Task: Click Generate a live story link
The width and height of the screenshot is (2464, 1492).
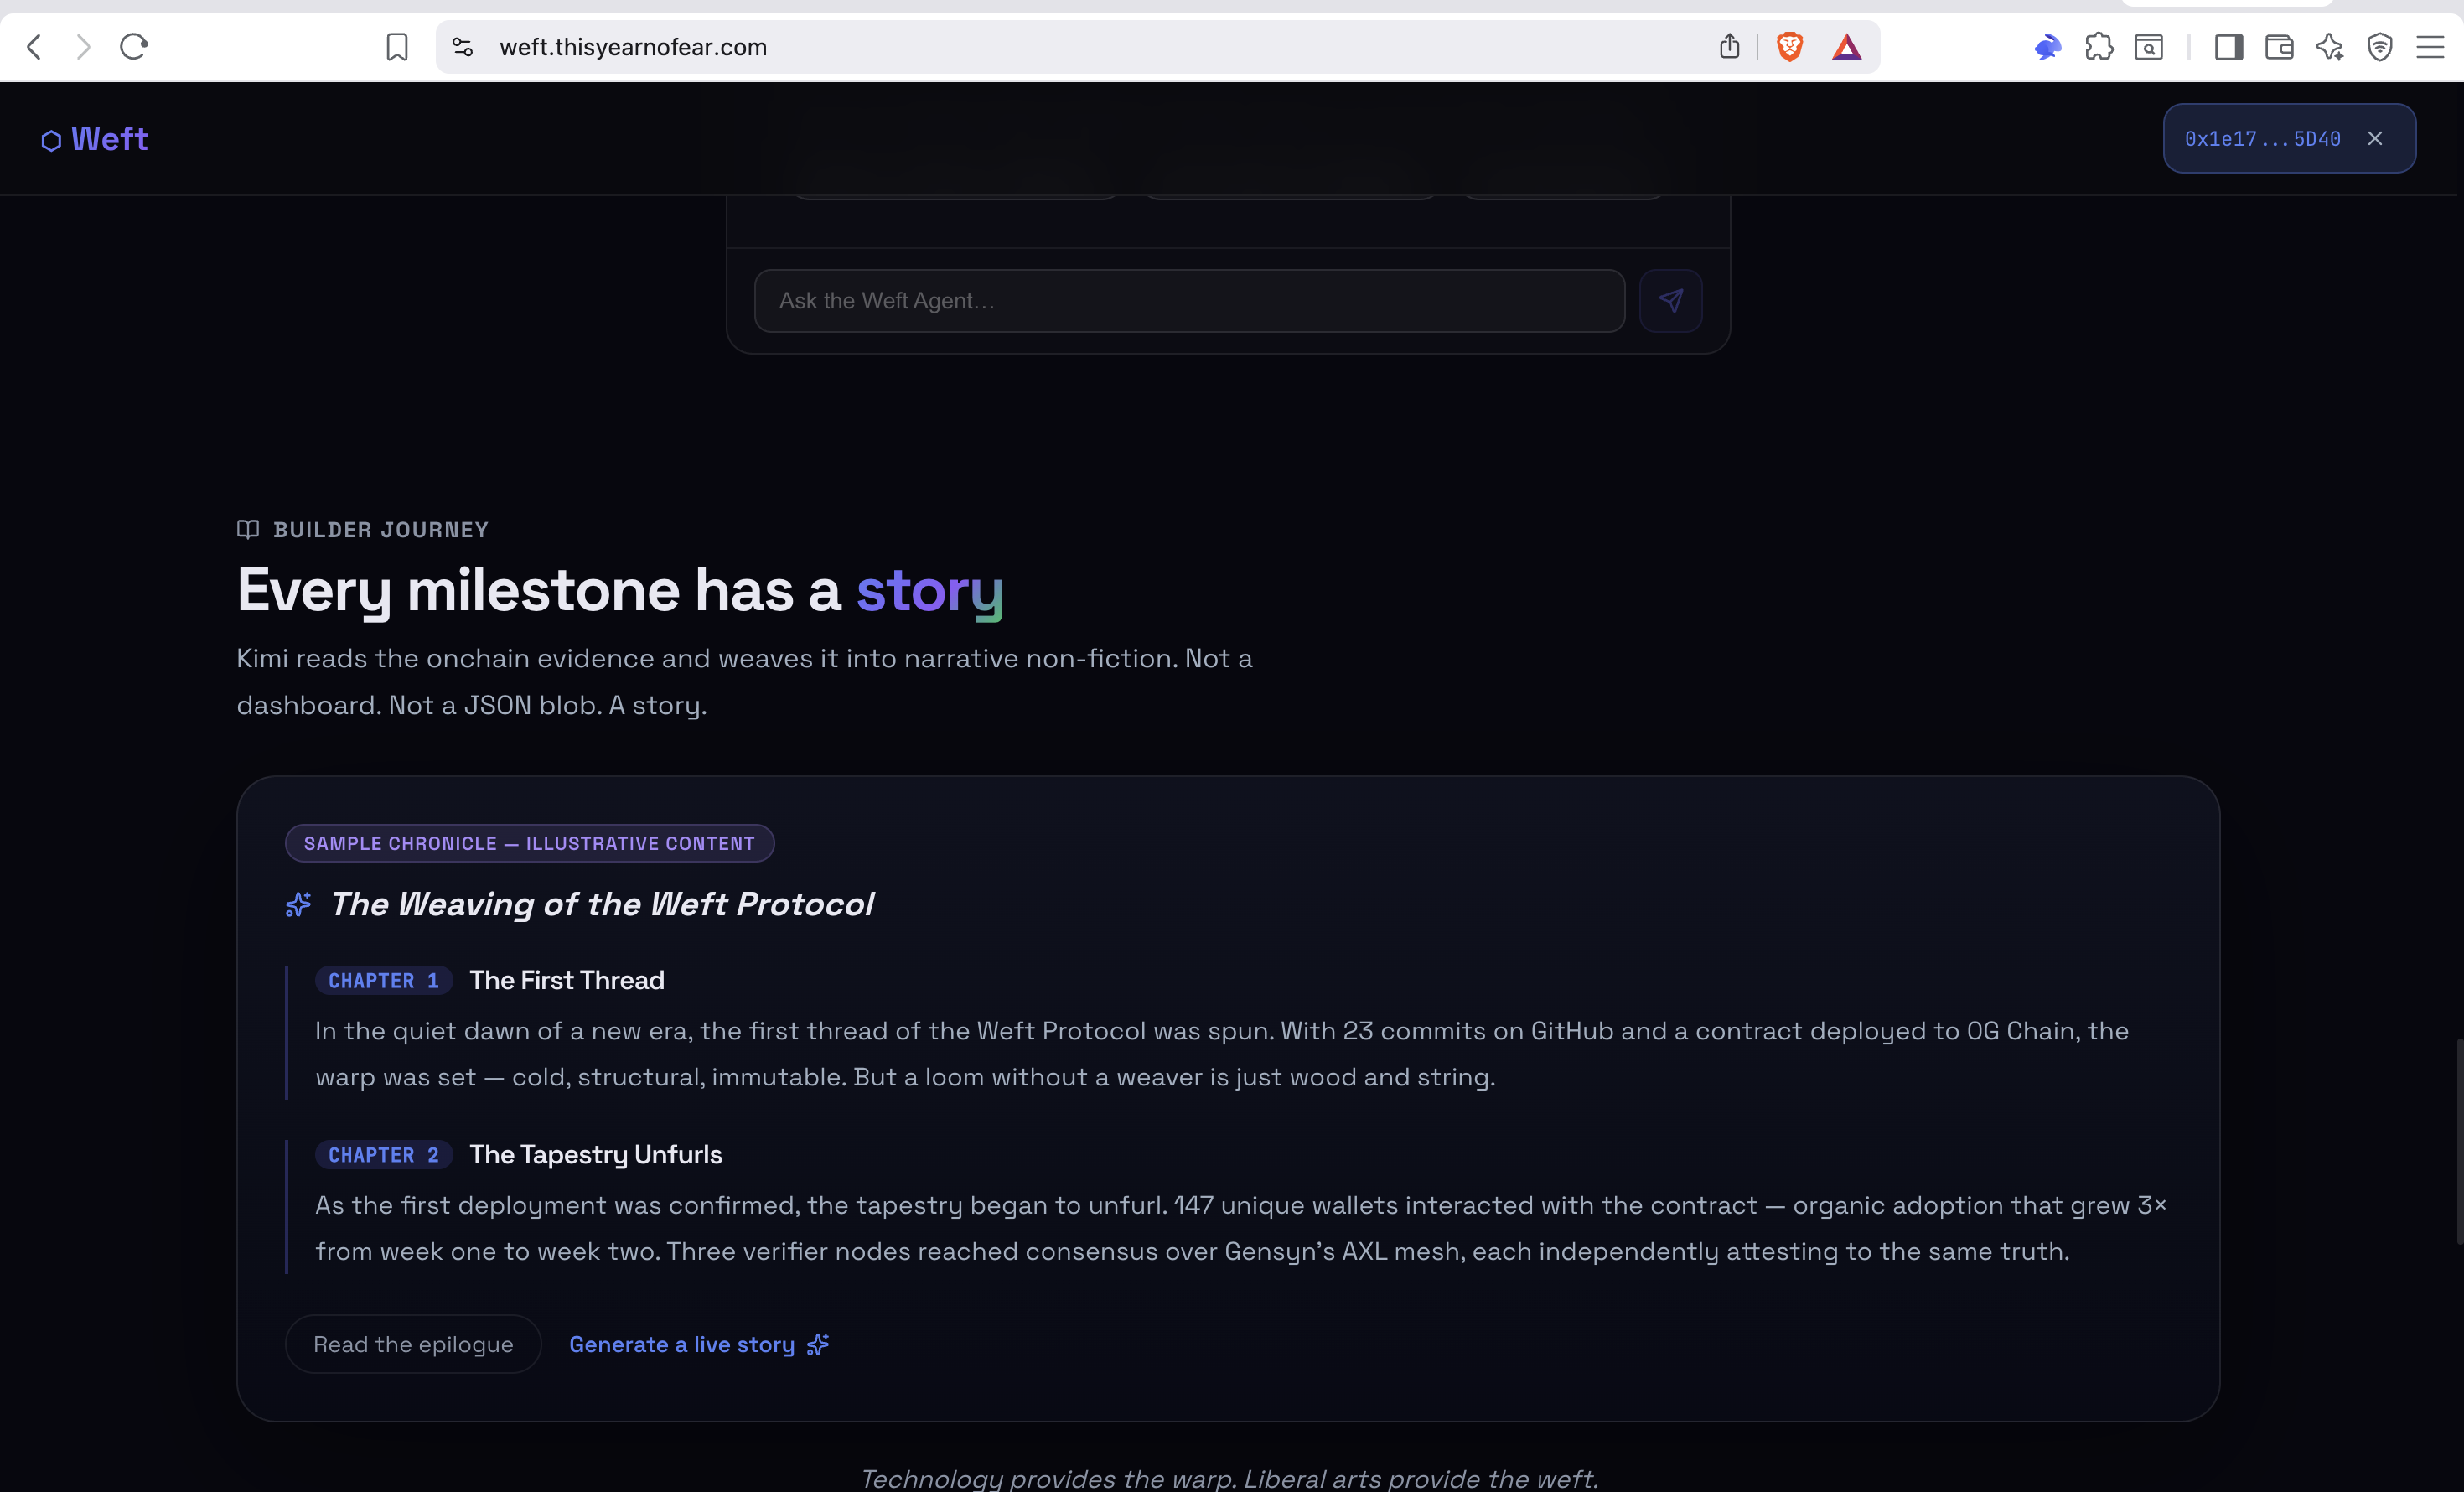Action: pos(699,1345)
